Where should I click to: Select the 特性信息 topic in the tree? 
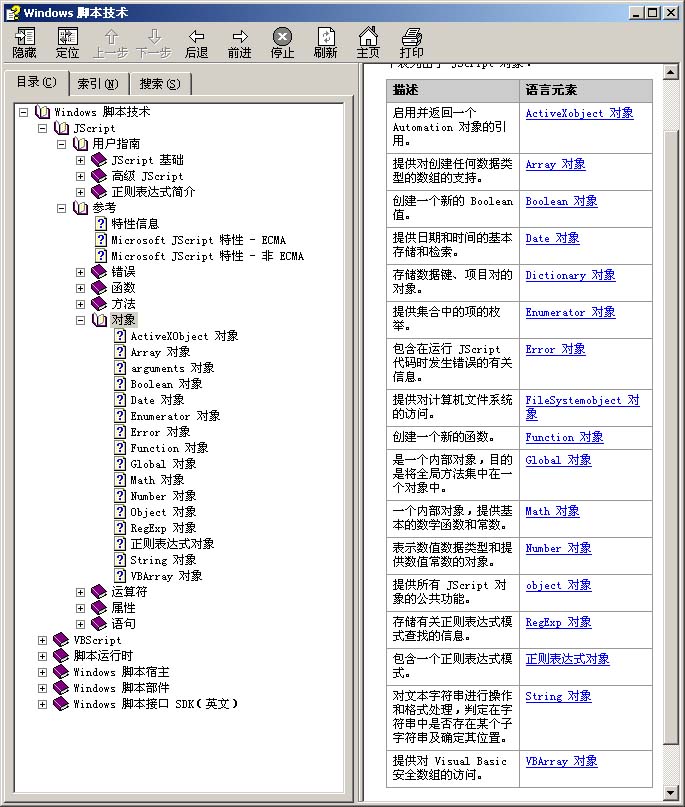(135, 224)
